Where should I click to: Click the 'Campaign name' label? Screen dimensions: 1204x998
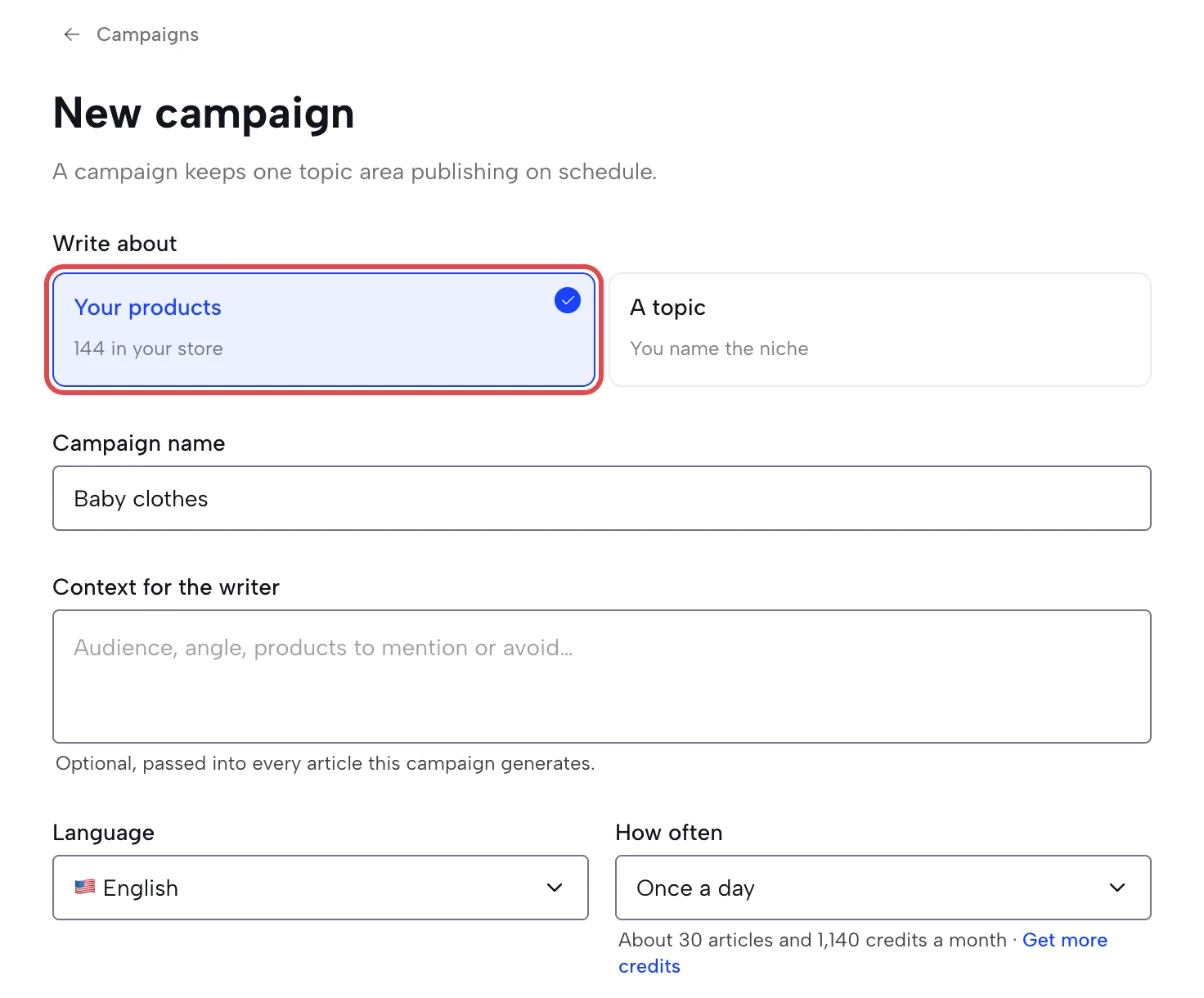point(139,443)
